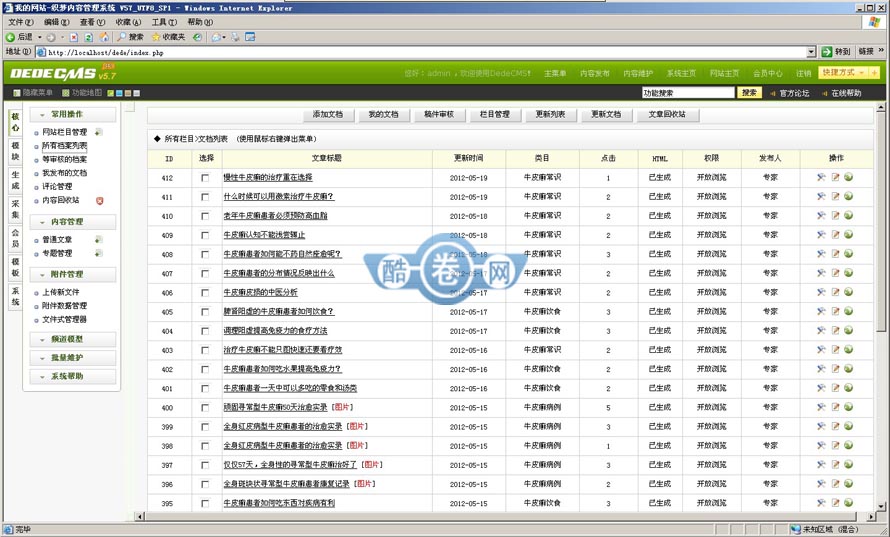Check the checkbox for article 400
This screenshot has height=537, width=890.
(205, 408)
